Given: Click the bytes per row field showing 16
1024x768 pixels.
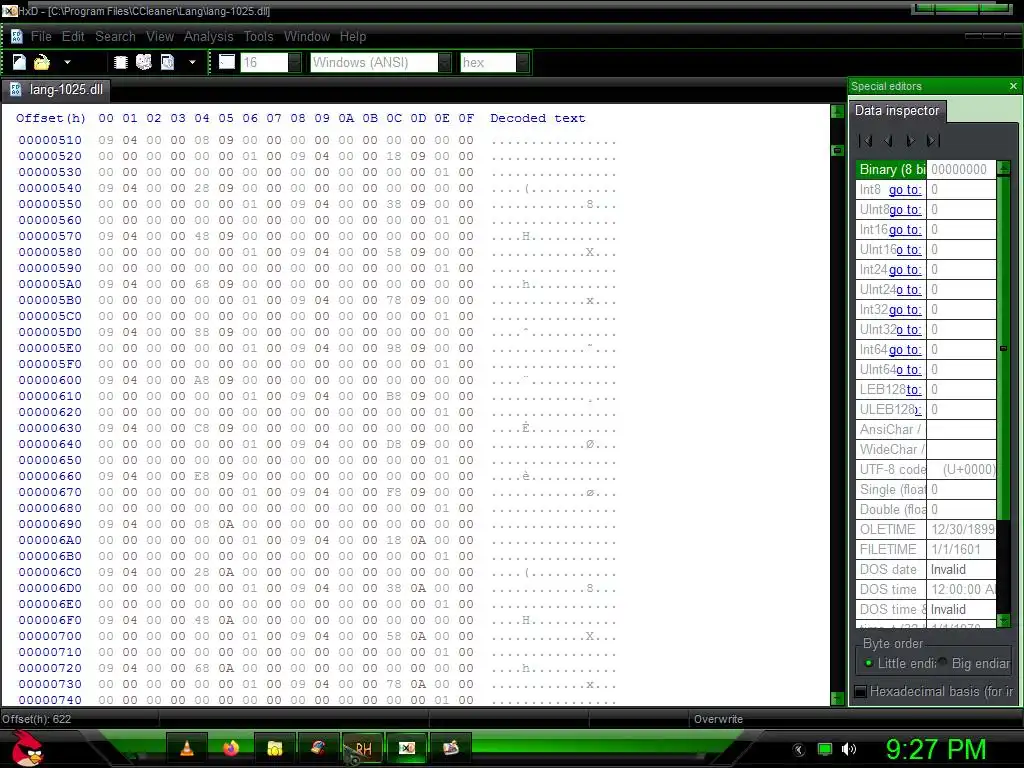Looking at the screenshot, I should [264, 62].
